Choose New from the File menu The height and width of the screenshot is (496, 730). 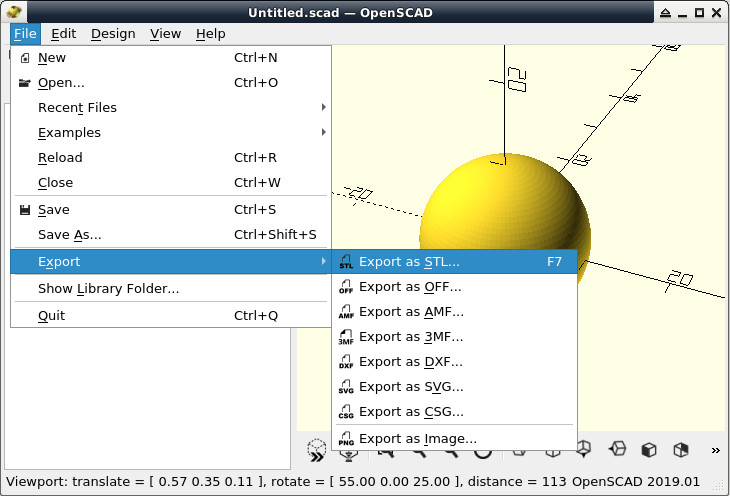coord(171,58)
